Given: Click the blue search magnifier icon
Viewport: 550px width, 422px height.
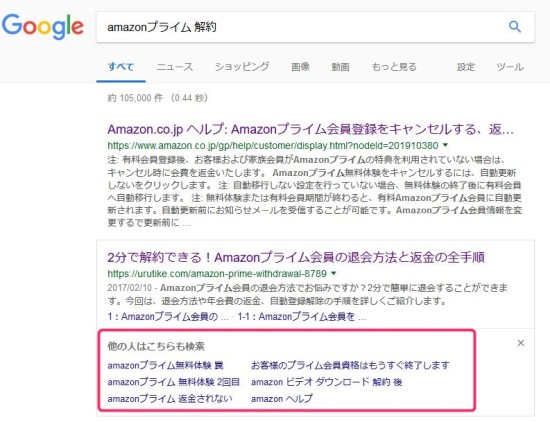Looking at the screenshot, I should (x=515, y=26).
